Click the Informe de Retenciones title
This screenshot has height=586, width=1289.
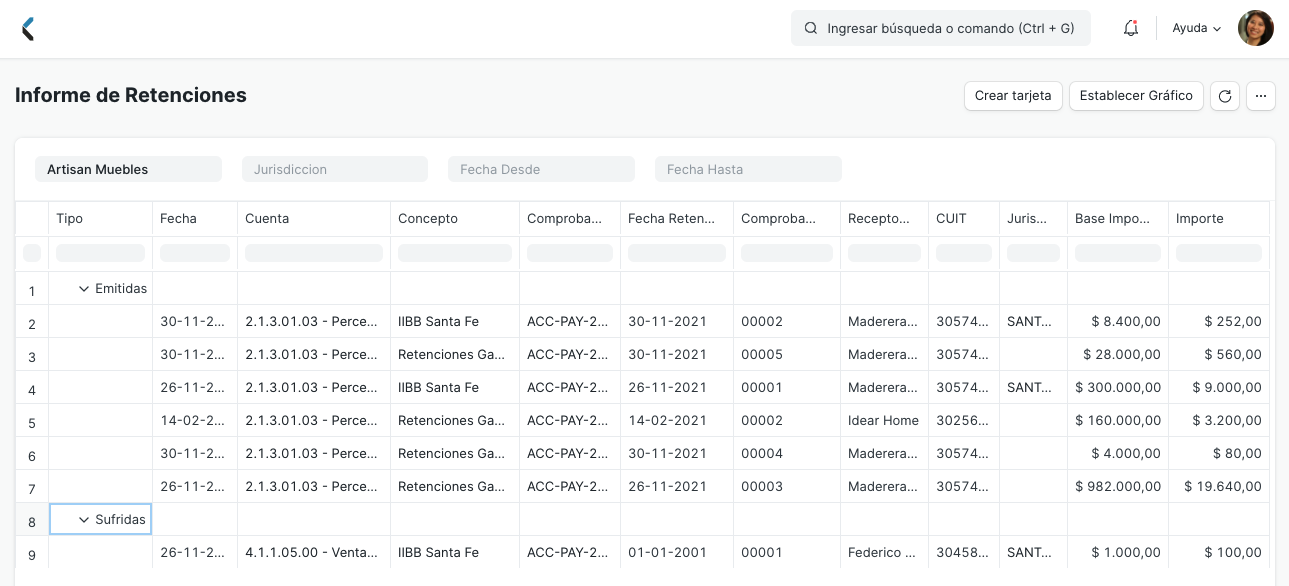point(130,95)
